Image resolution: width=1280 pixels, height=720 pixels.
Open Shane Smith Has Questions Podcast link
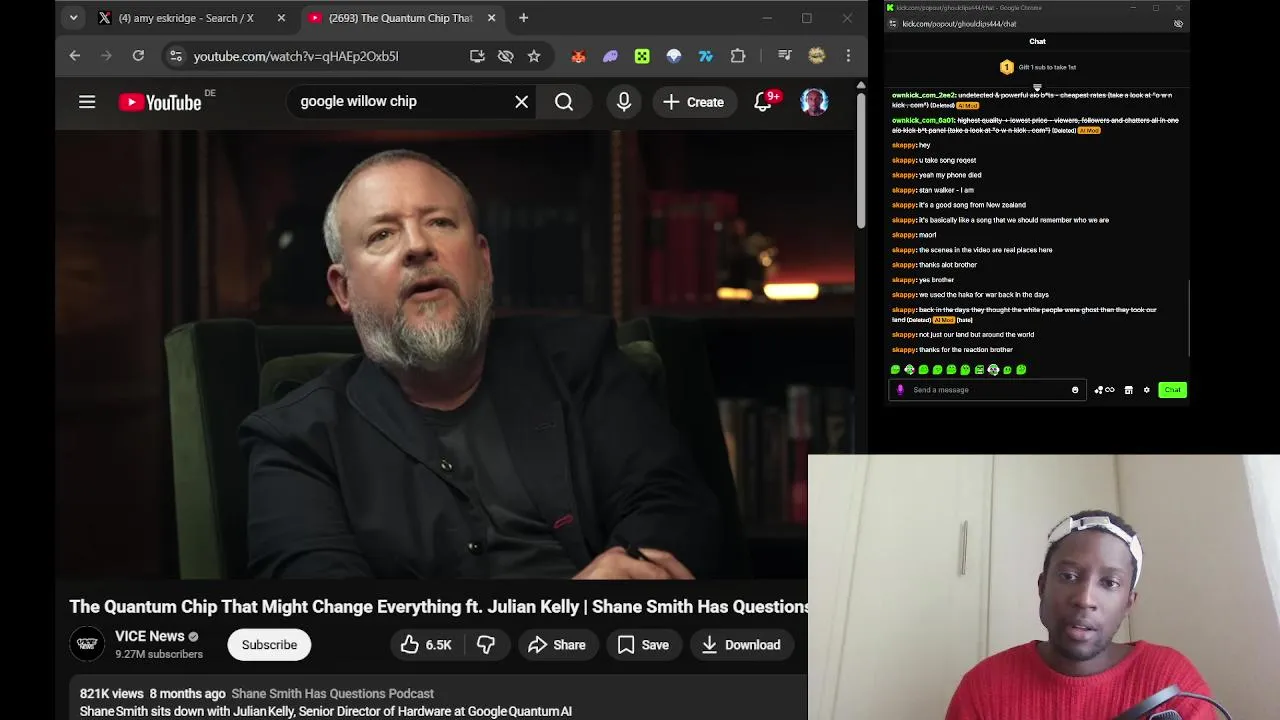(332, 693)
